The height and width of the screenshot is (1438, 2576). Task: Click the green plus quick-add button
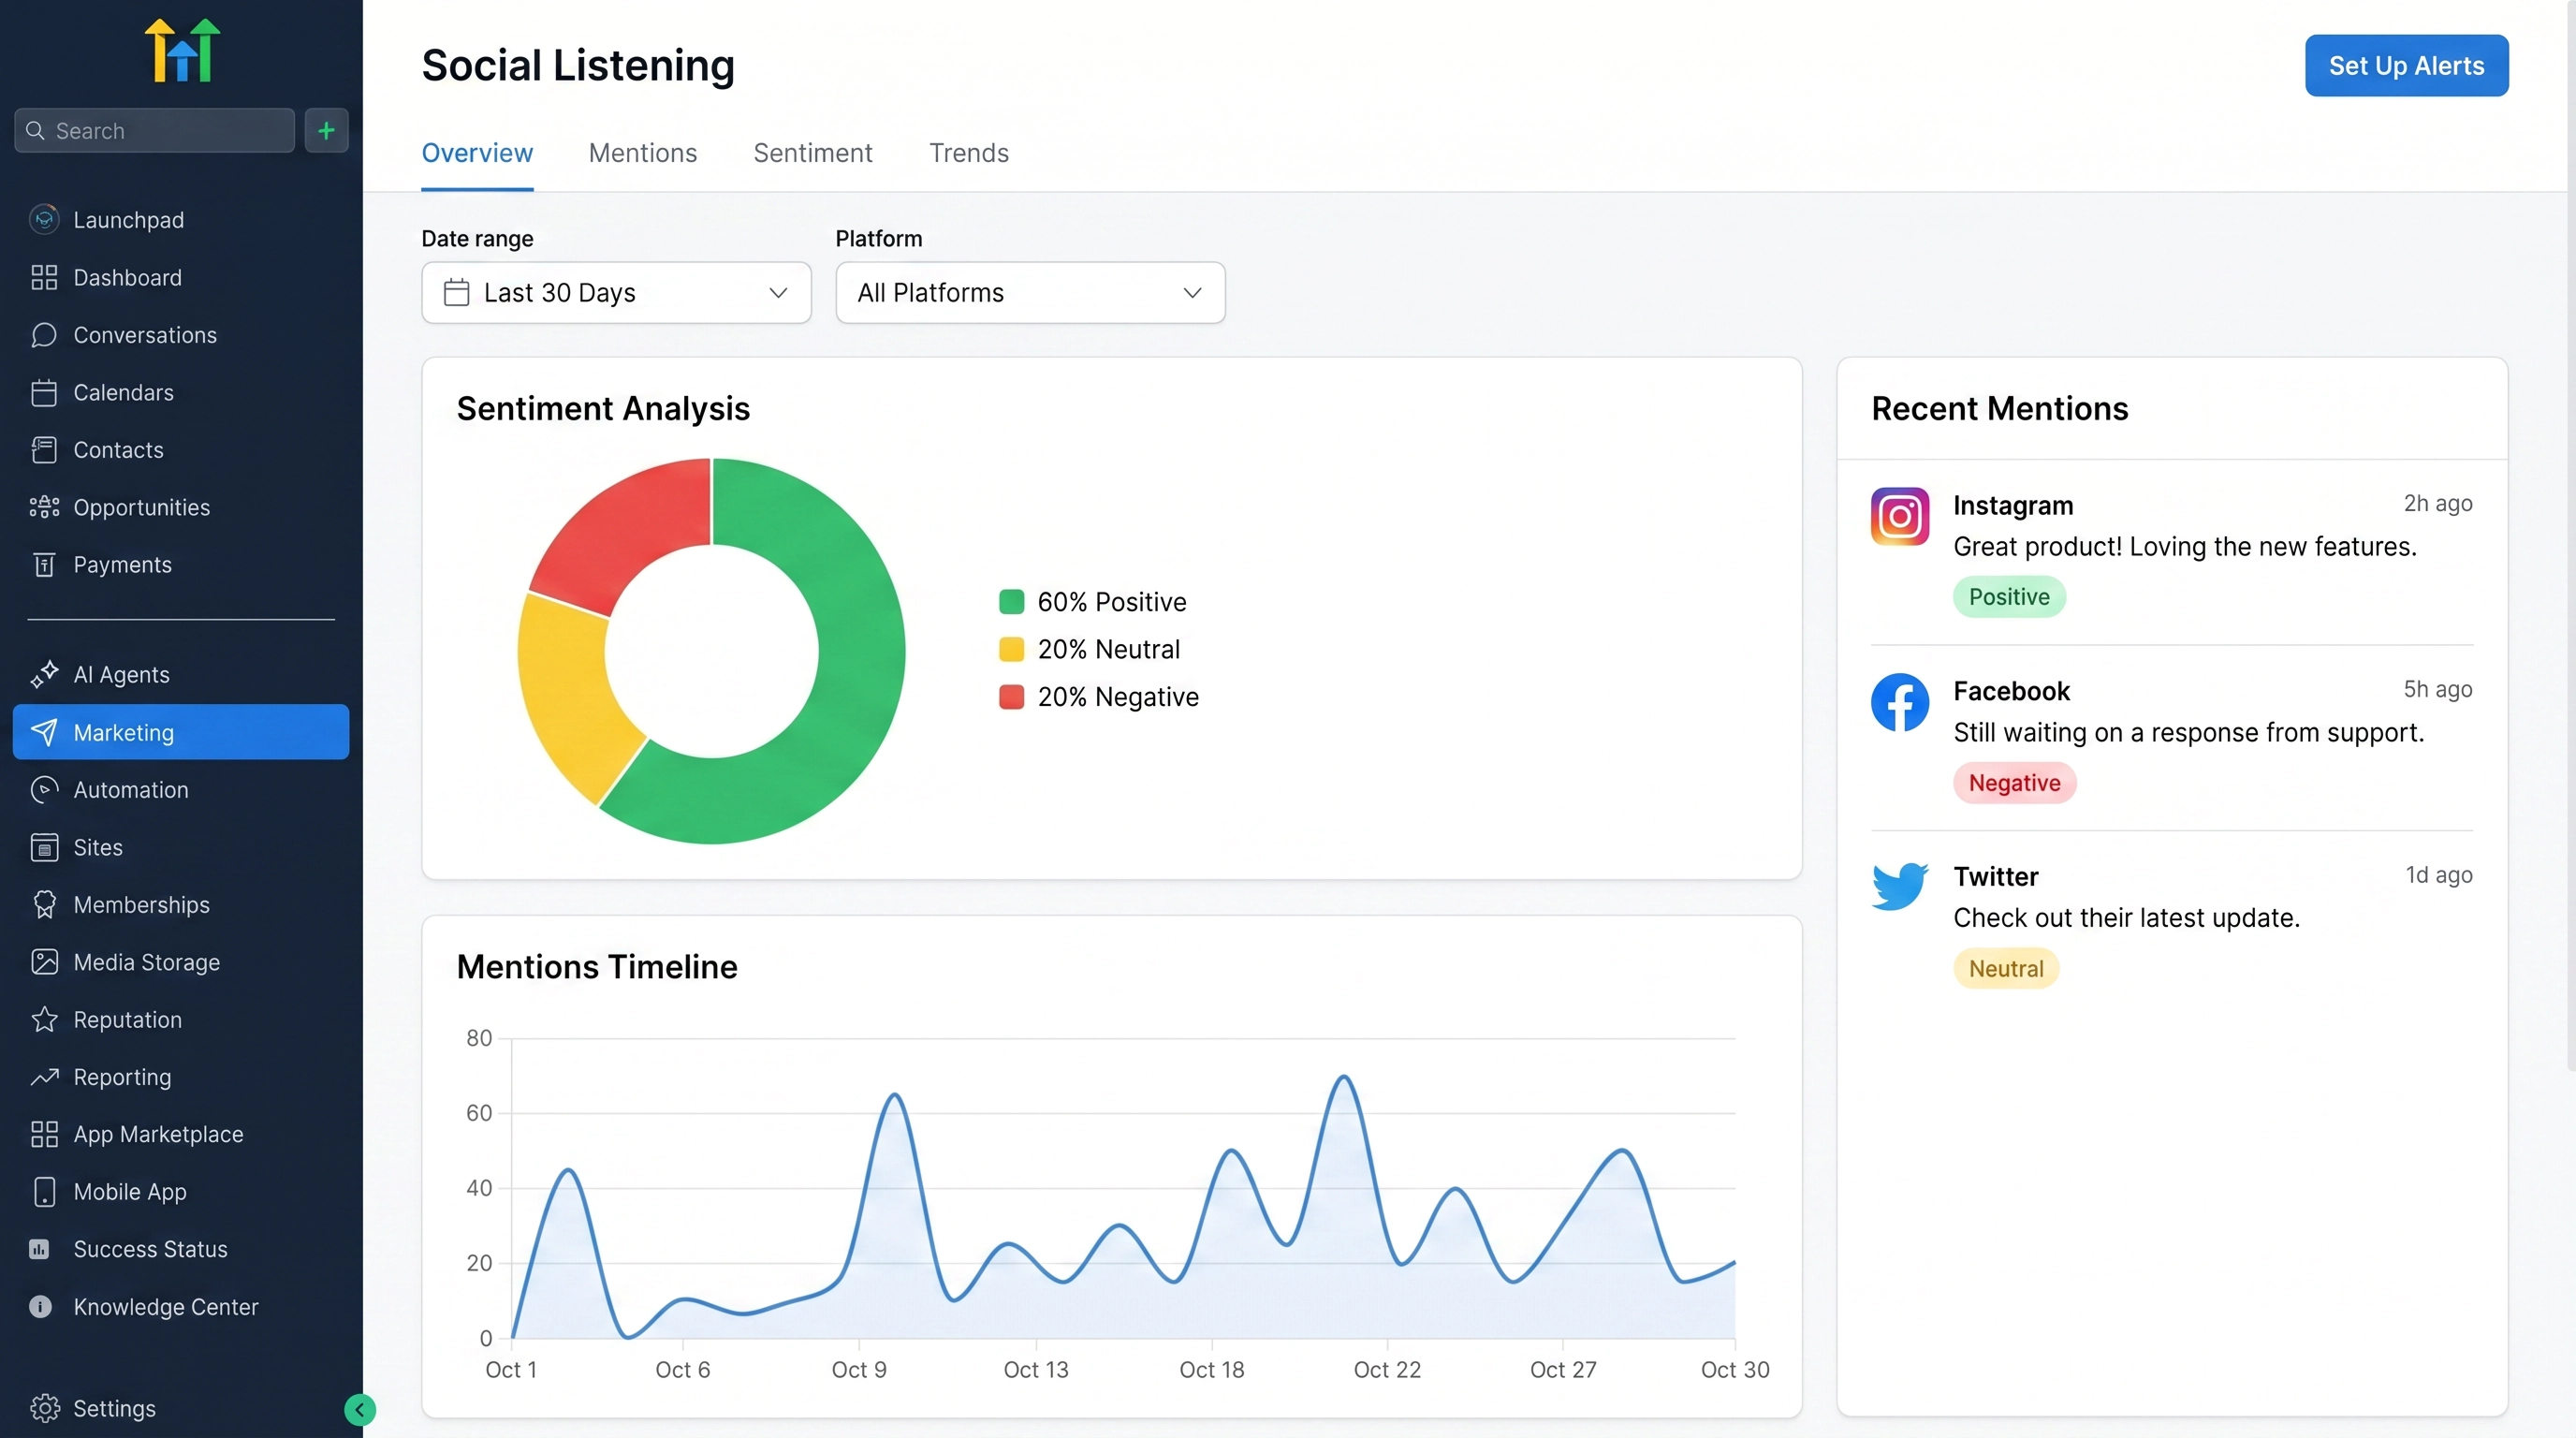click(x=326, y=130)
